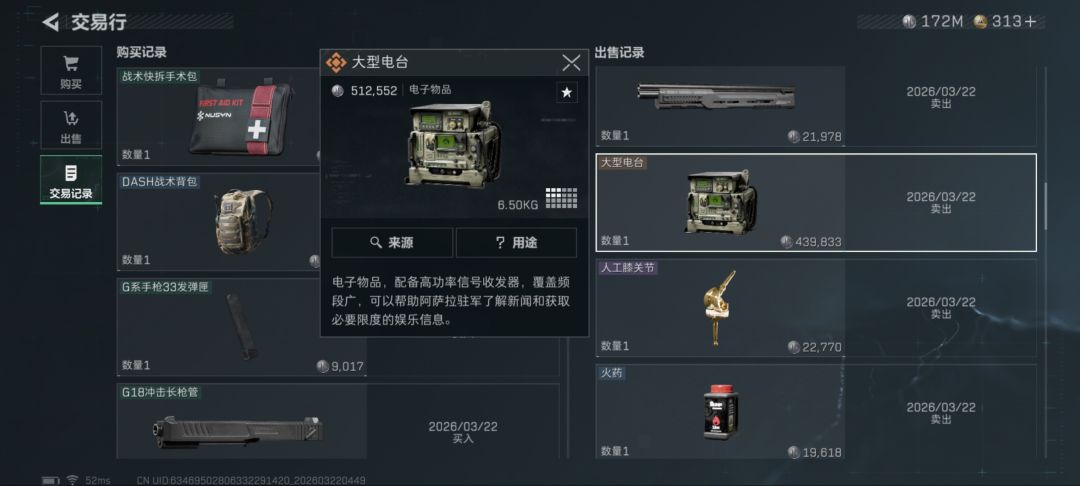Close the 大型电台 detail popup
Viewport: 1080px width, 486px height.
pos(571,63)
